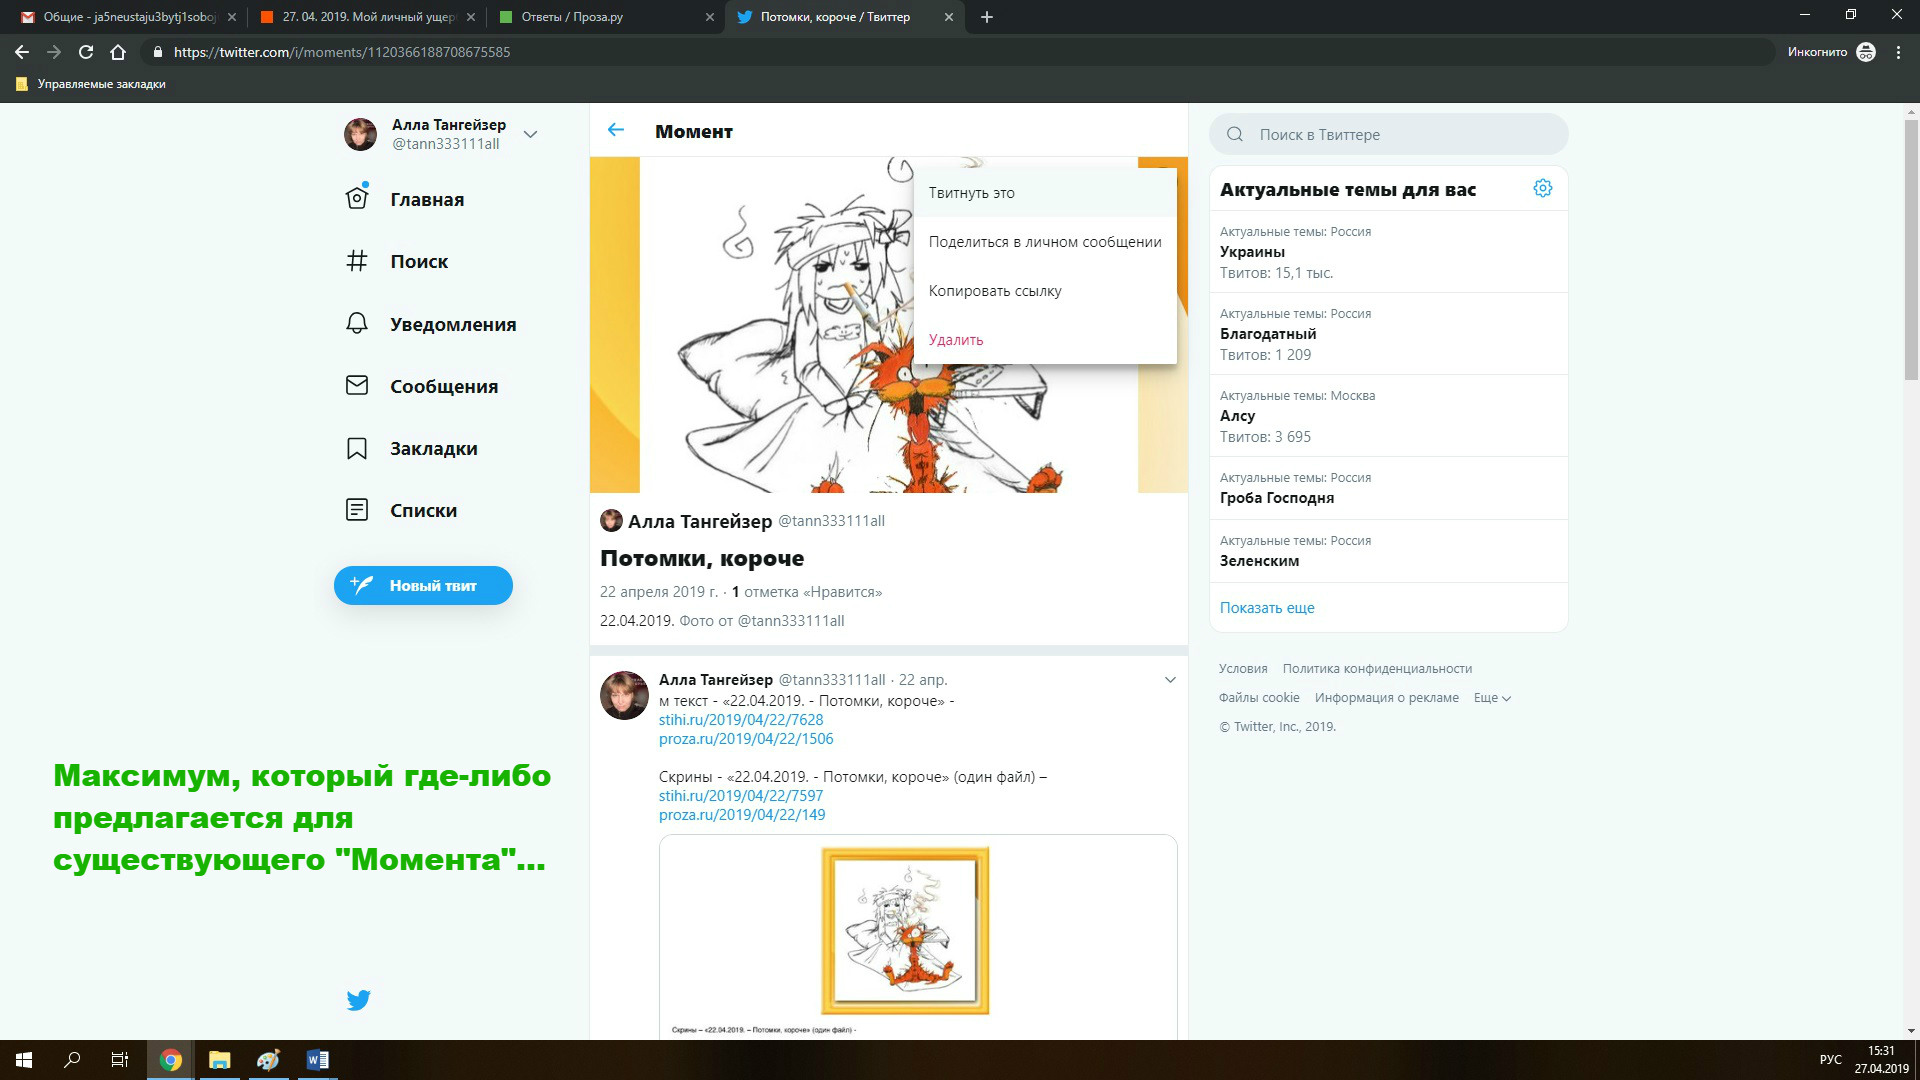
Task: Select Твитнуть это menu entry
Action: pyautogui.click(x=1045, y=193)
